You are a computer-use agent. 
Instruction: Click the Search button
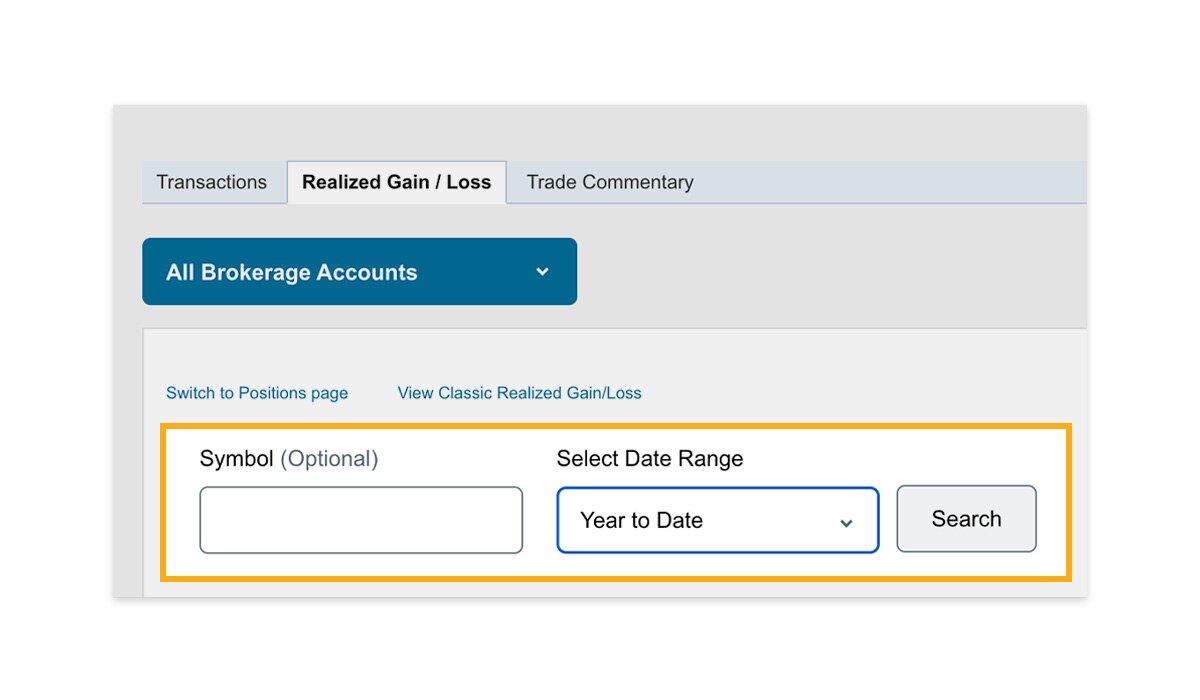click(966, 519)
